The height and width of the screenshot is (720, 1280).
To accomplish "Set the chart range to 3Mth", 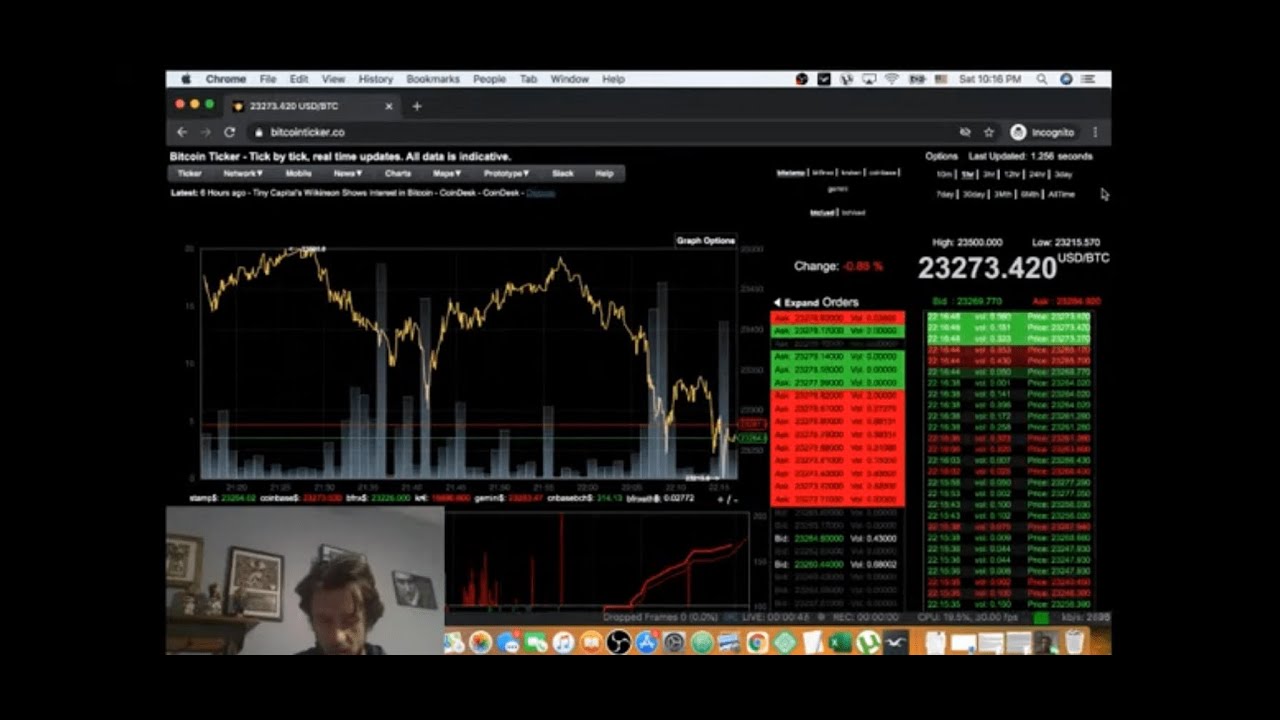I will [1003, 194].
